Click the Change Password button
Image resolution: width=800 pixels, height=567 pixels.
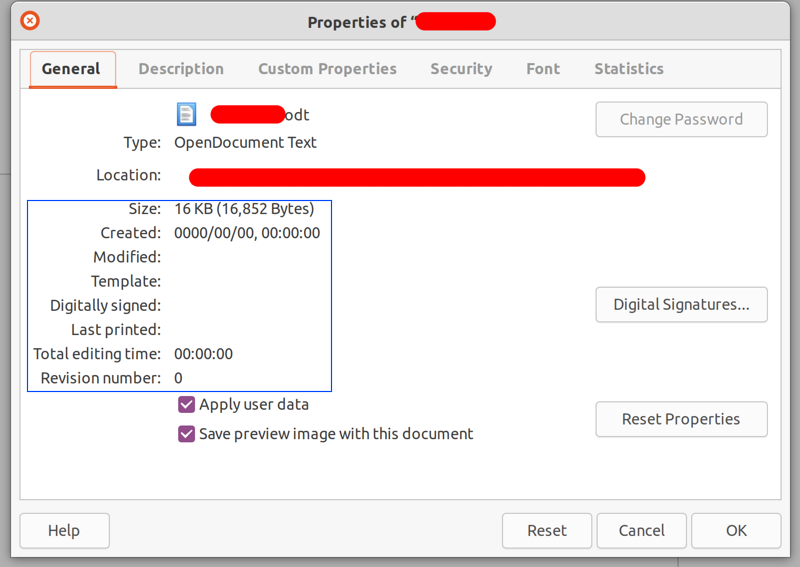click(681, 119)
